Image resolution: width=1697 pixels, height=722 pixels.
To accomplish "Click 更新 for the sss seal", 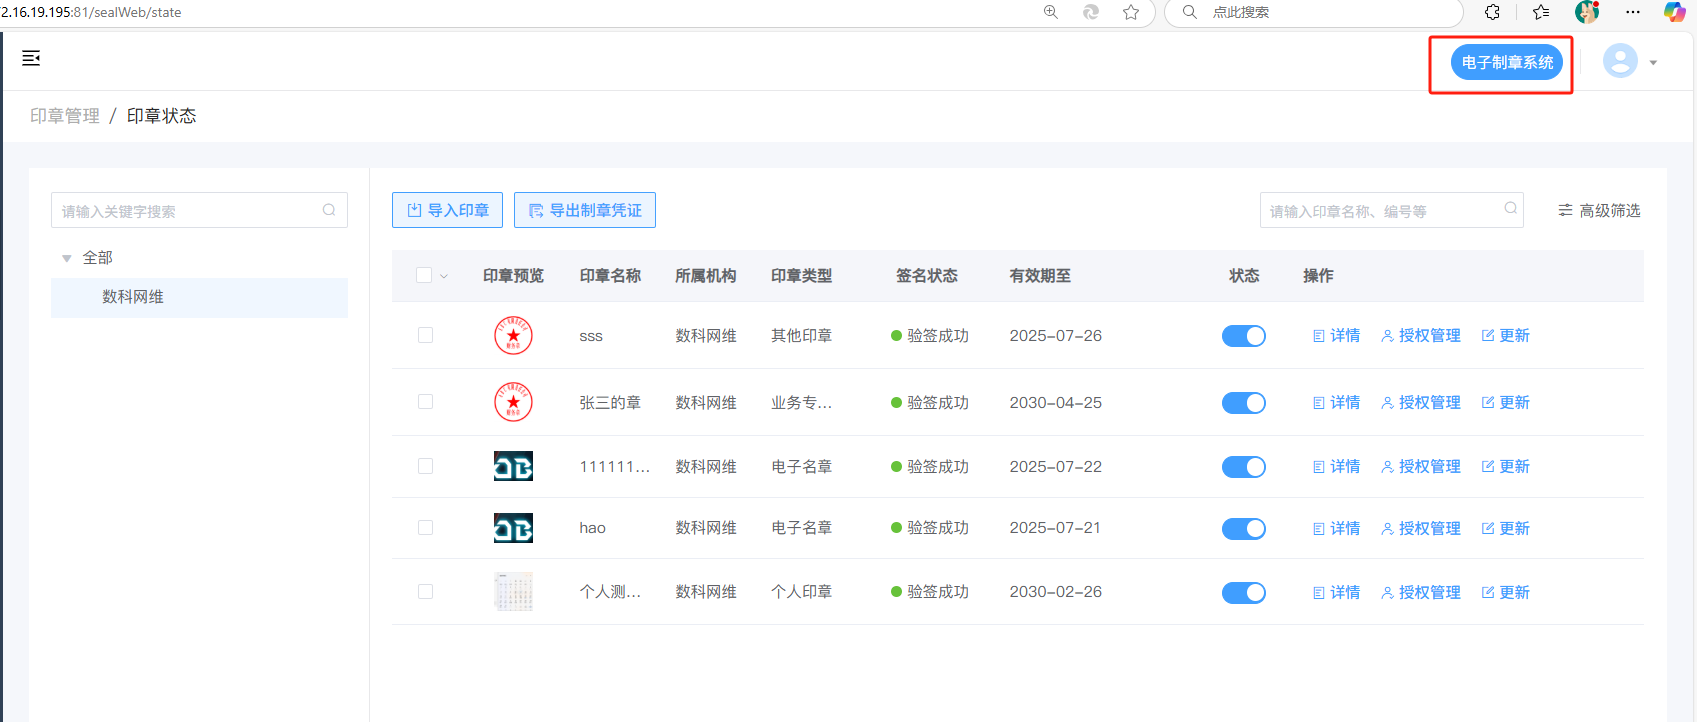I will coord(1506,336).
